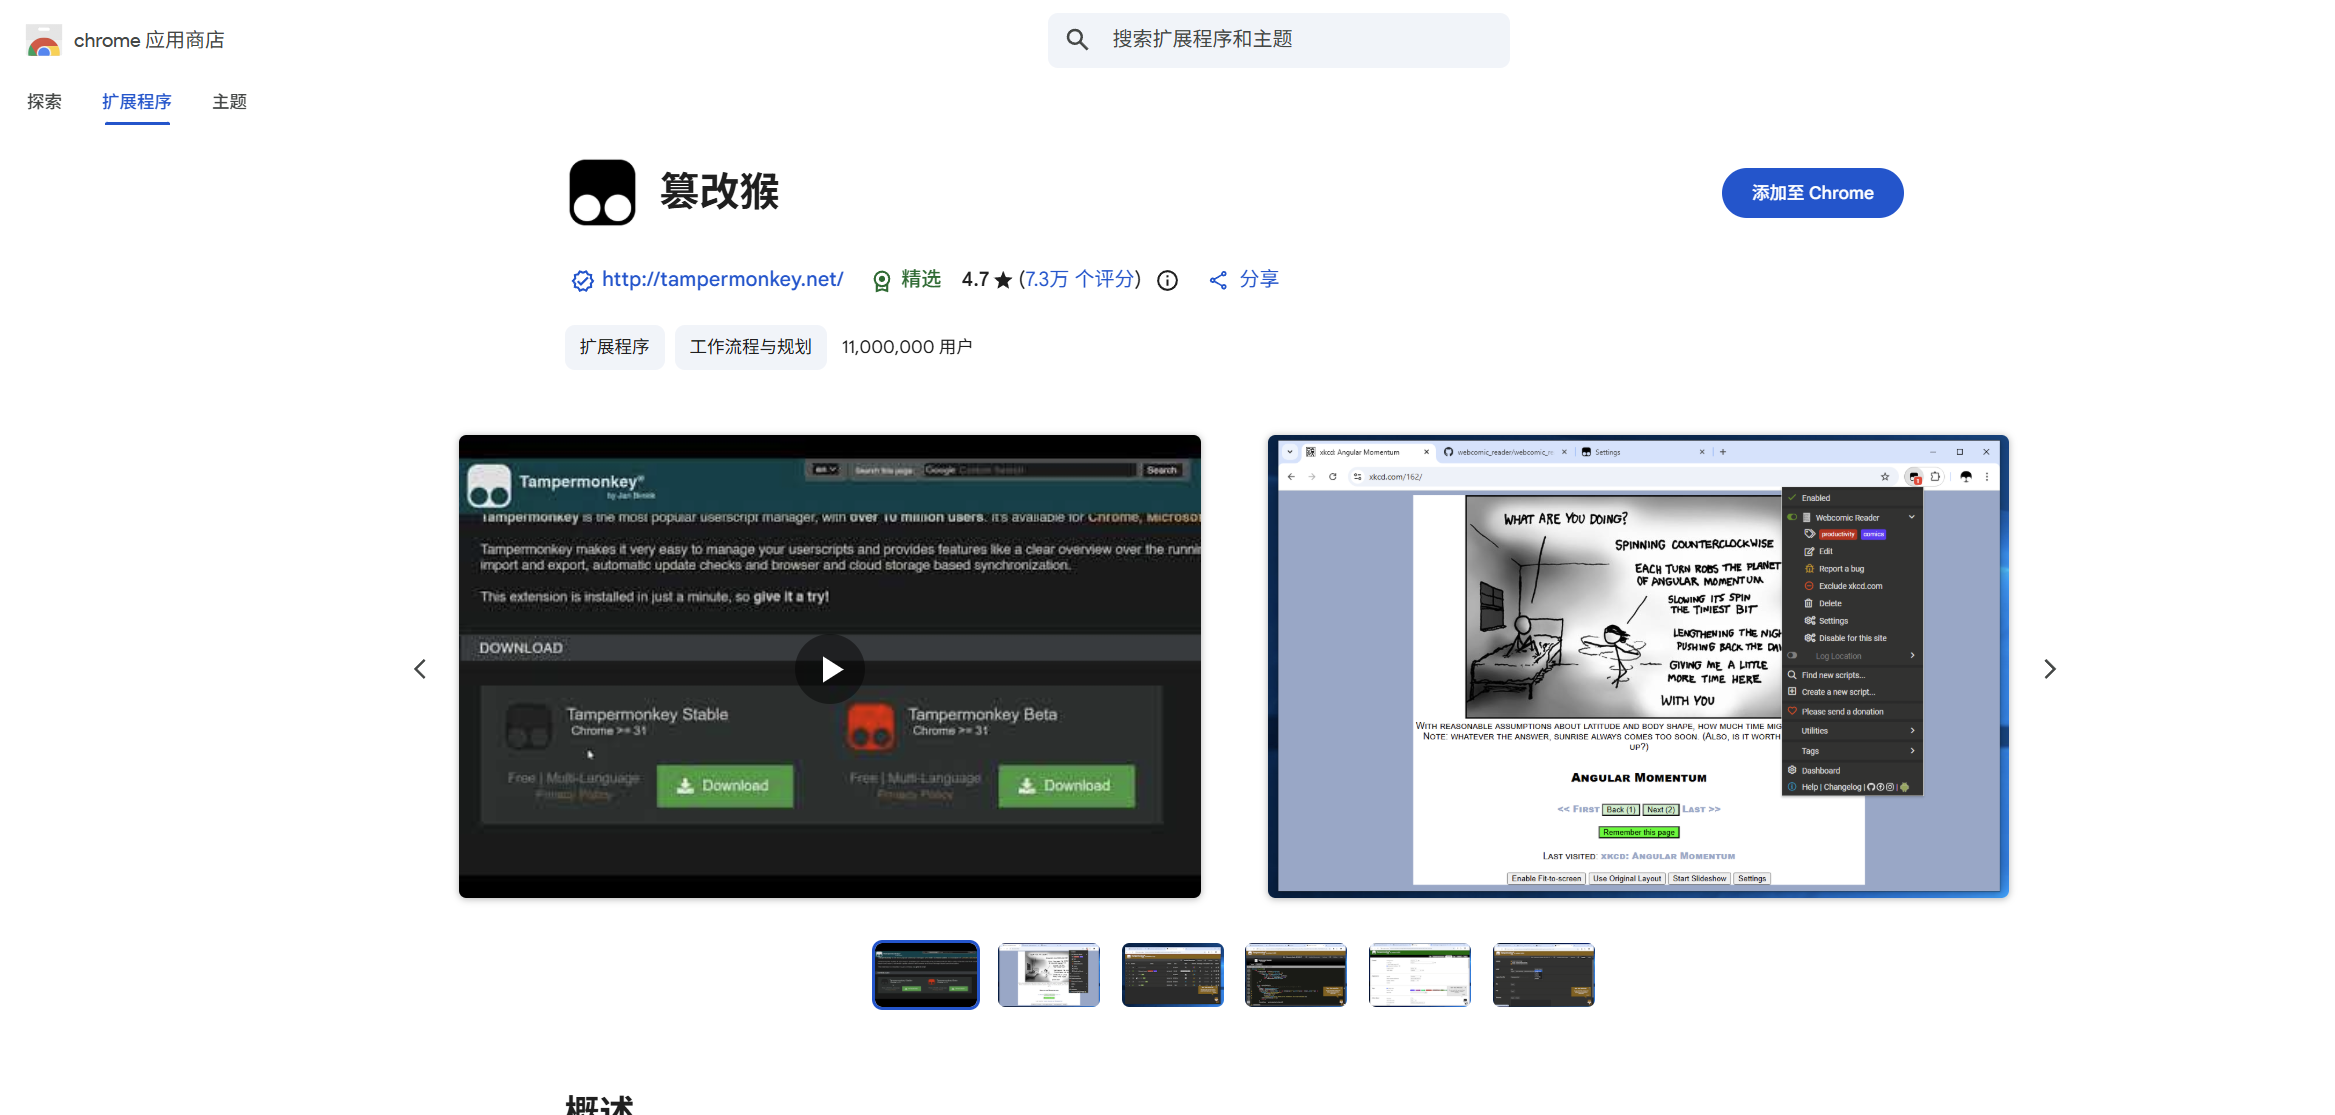The height and width of the screenshot is (1115, 2335).
Task: Click the search magnifier icon
Action: pos(1077,40)
